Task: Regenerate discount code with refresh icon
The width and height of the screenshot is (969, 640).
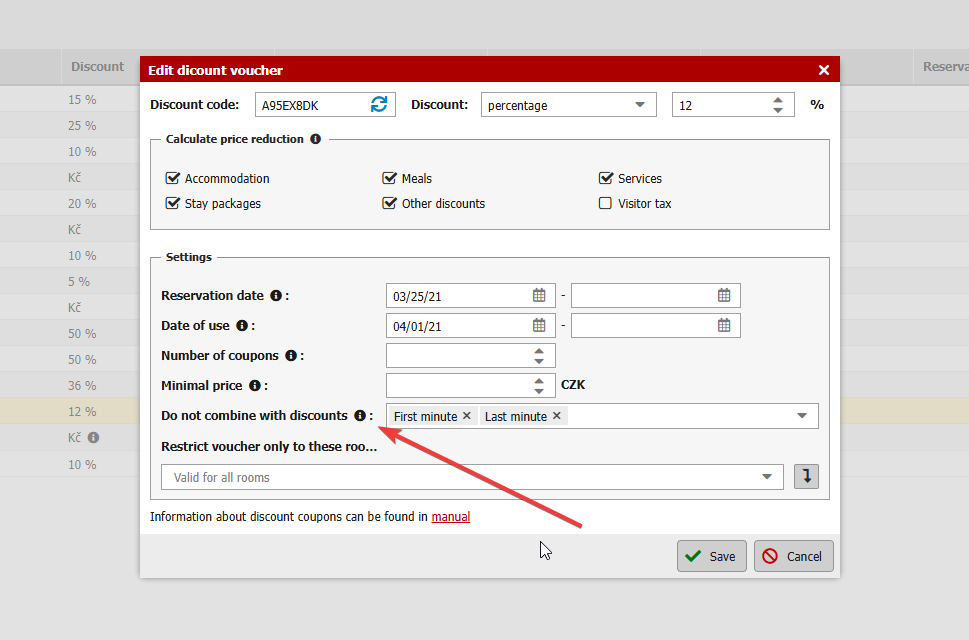Action: pyautogui.click(x=379, y=105)
